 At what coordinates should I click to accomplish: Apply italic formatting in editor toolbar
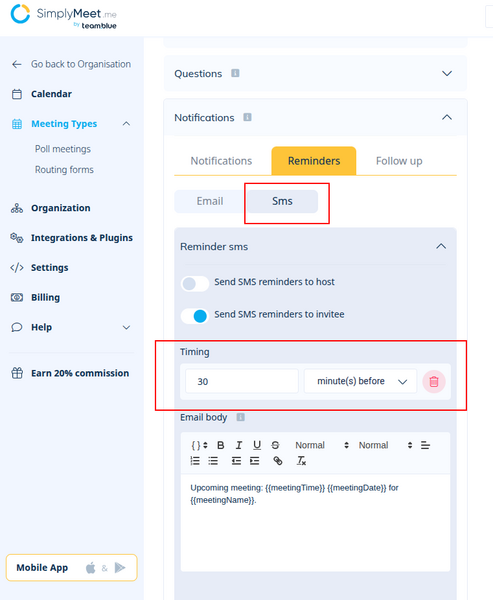pos(239,445)
